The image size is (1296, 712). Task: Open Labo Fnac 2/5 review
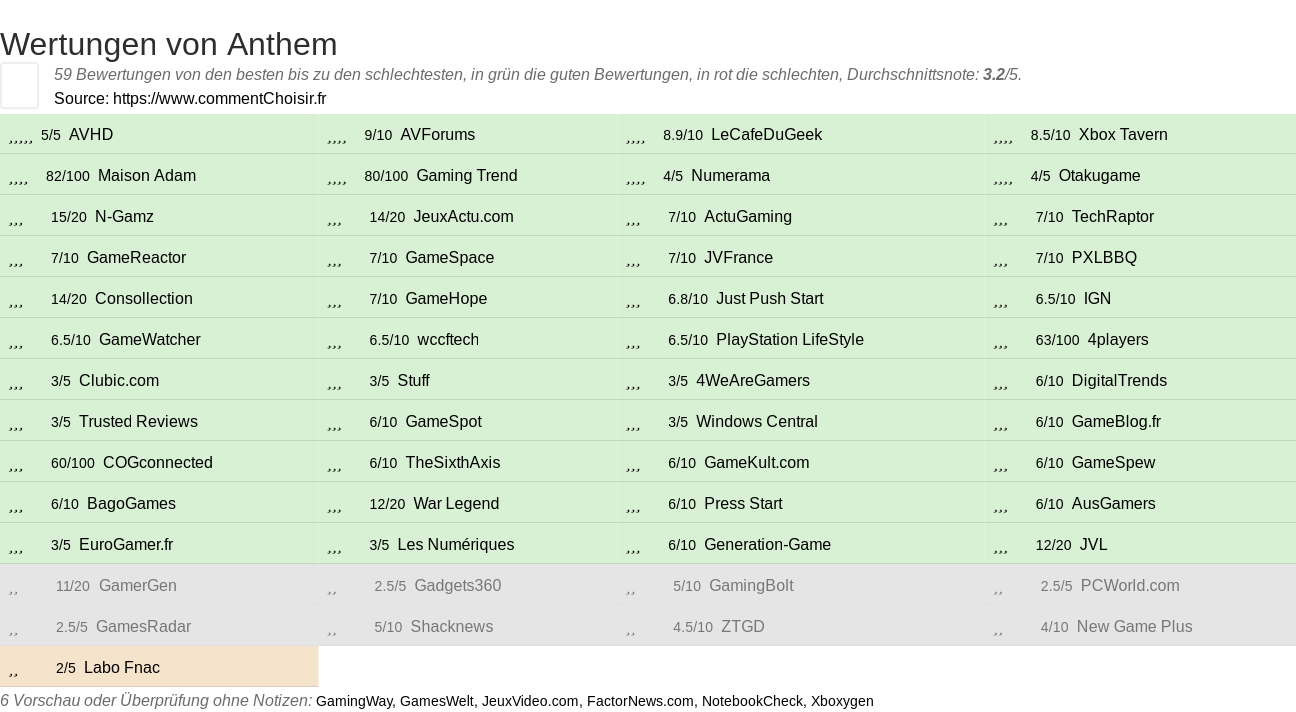coord(122,668)
